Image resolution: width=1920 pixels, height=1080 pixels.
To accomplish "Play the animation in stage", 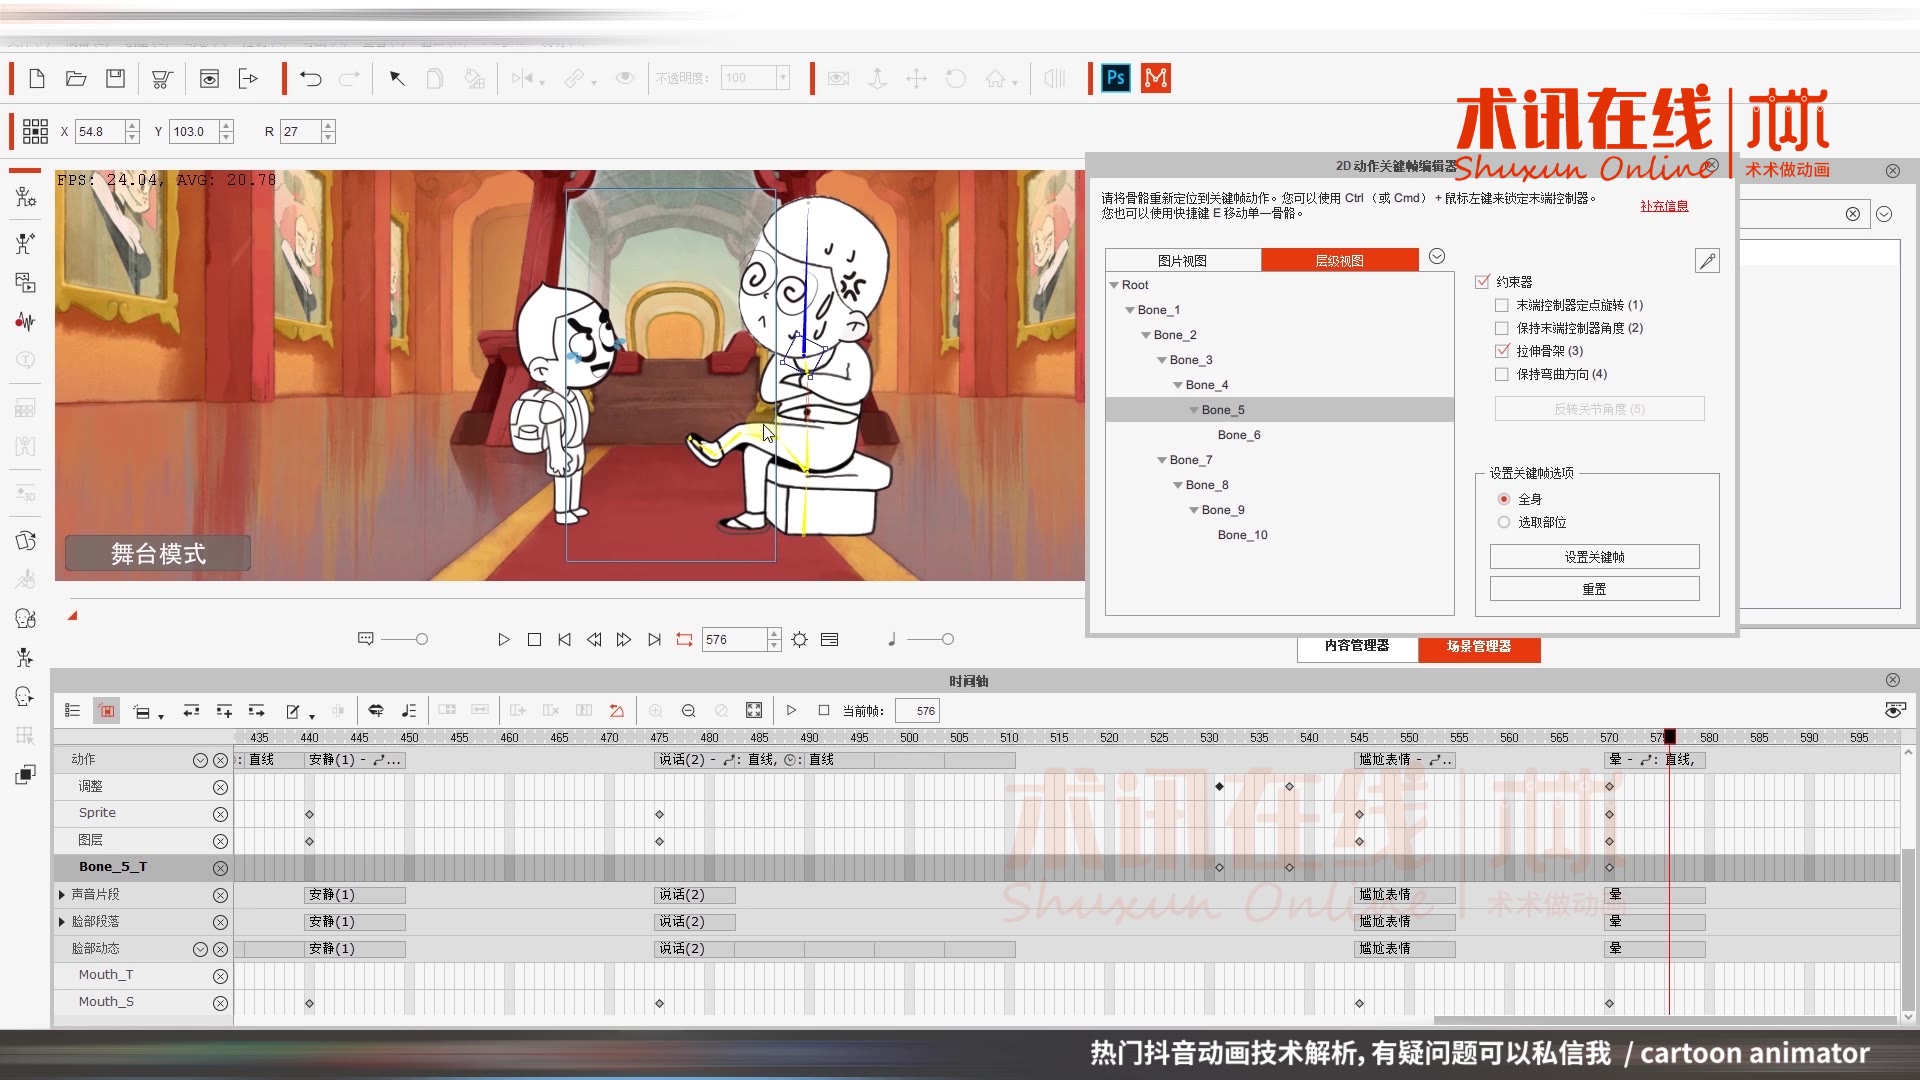I will 504,640.
